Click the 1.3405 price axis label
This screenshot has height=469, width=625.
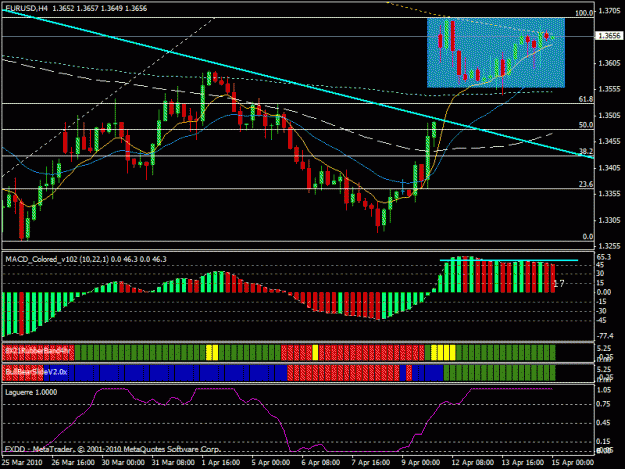tap(610, 167)
